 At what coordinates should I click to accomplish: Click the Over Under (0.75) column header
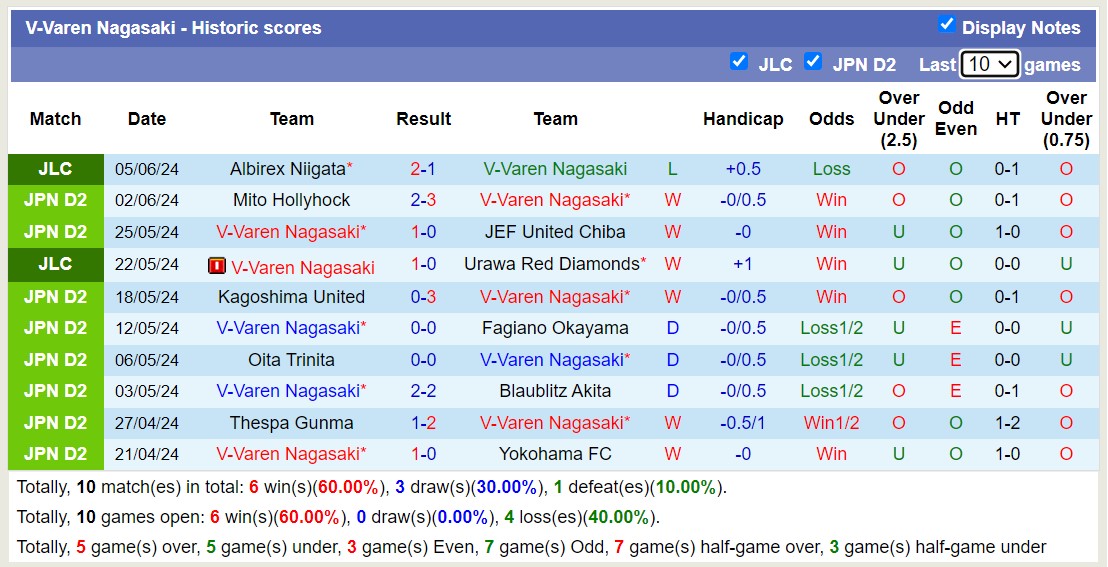(x=1066, y=119)
